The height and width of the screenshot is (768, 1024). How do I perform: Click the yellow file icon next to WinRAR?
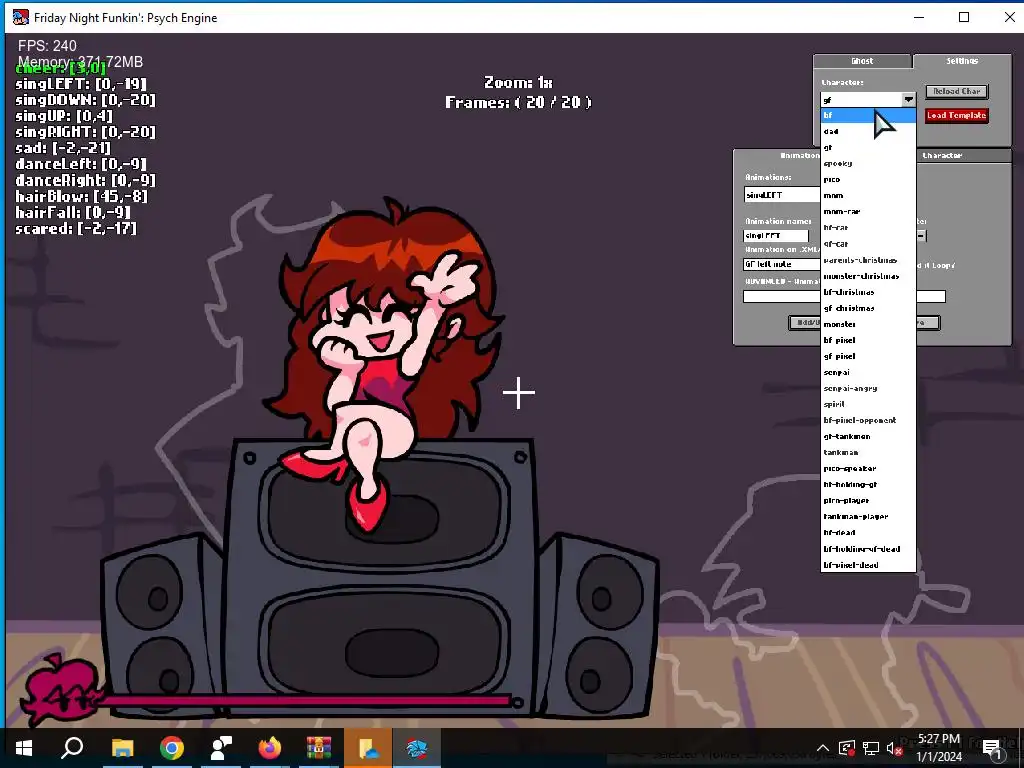tap(367, 748)
